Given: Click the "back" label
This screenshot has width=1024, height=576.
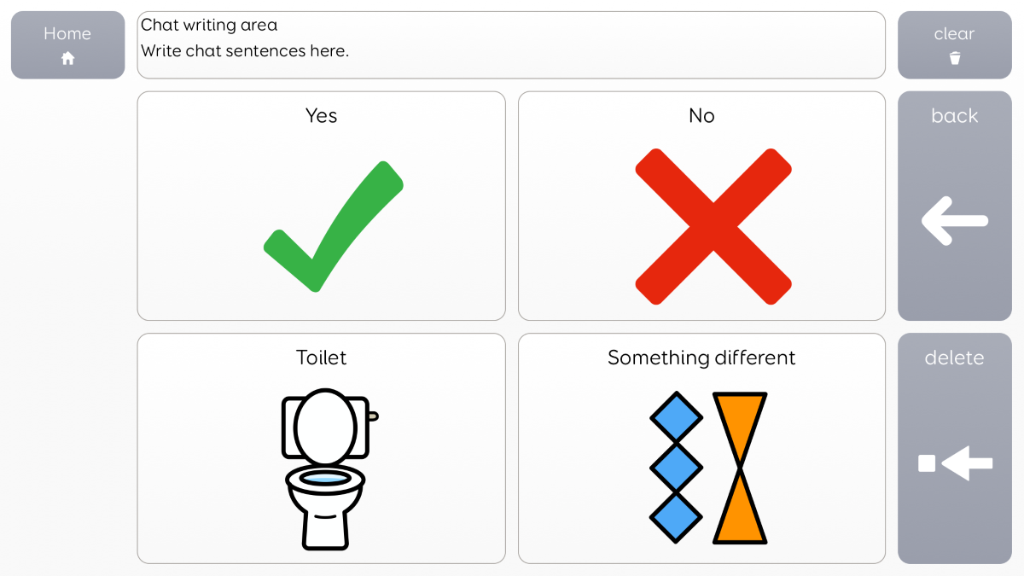Looking at the screenshot, I should click(x=955, y=116).
